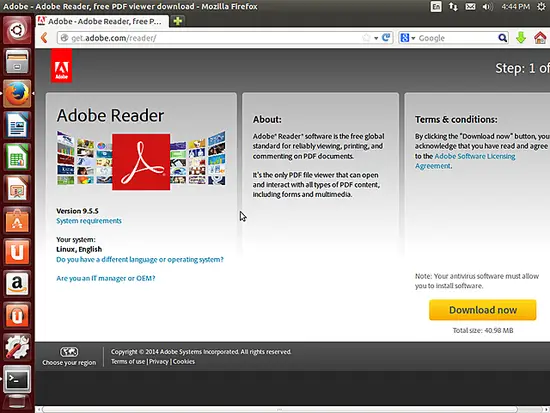Image resolution: width=550 pixels, height=413 pixels.
Task: Open mail messaging indicator
Action: tap(470, 6)
